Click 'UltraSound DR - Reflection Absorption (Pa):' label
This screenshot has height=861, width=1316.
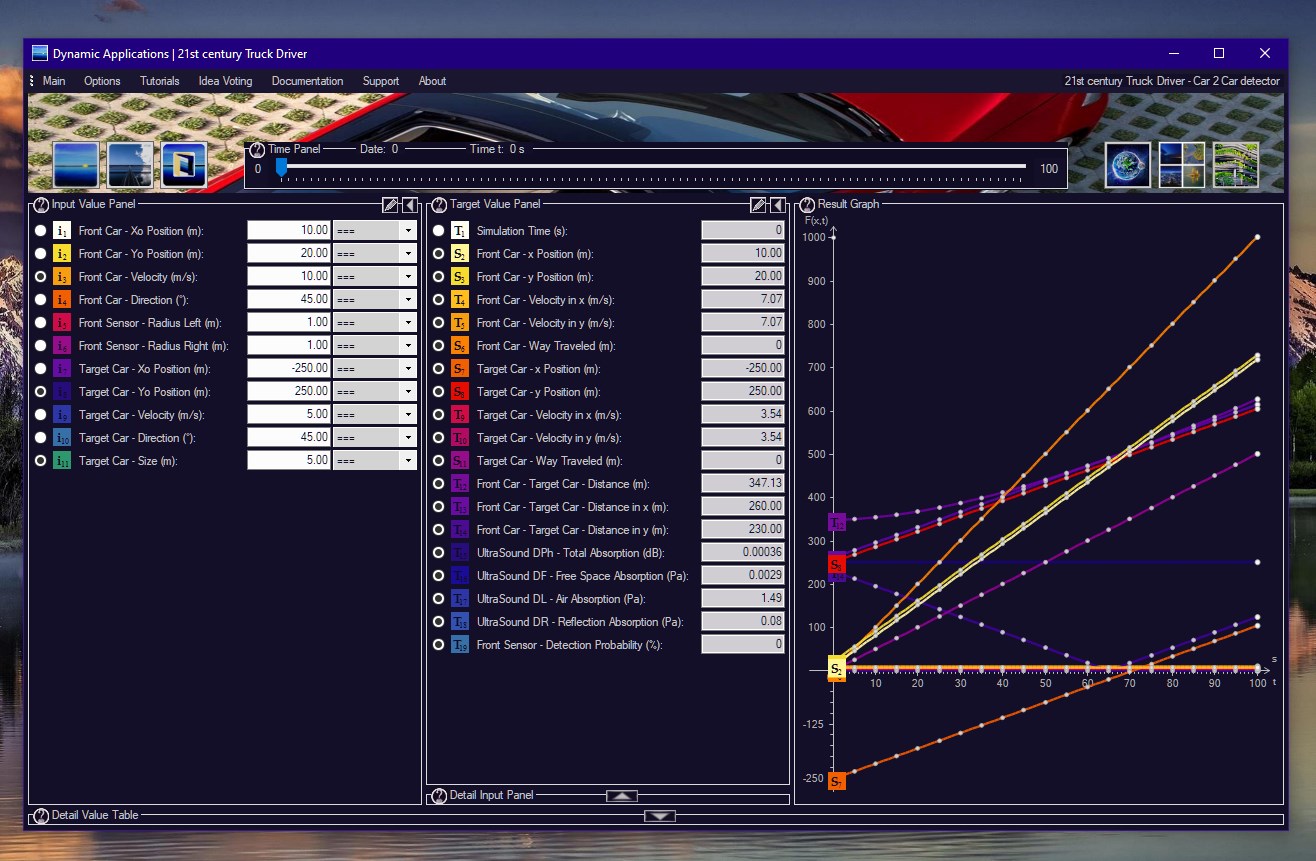tap(580, 622)
